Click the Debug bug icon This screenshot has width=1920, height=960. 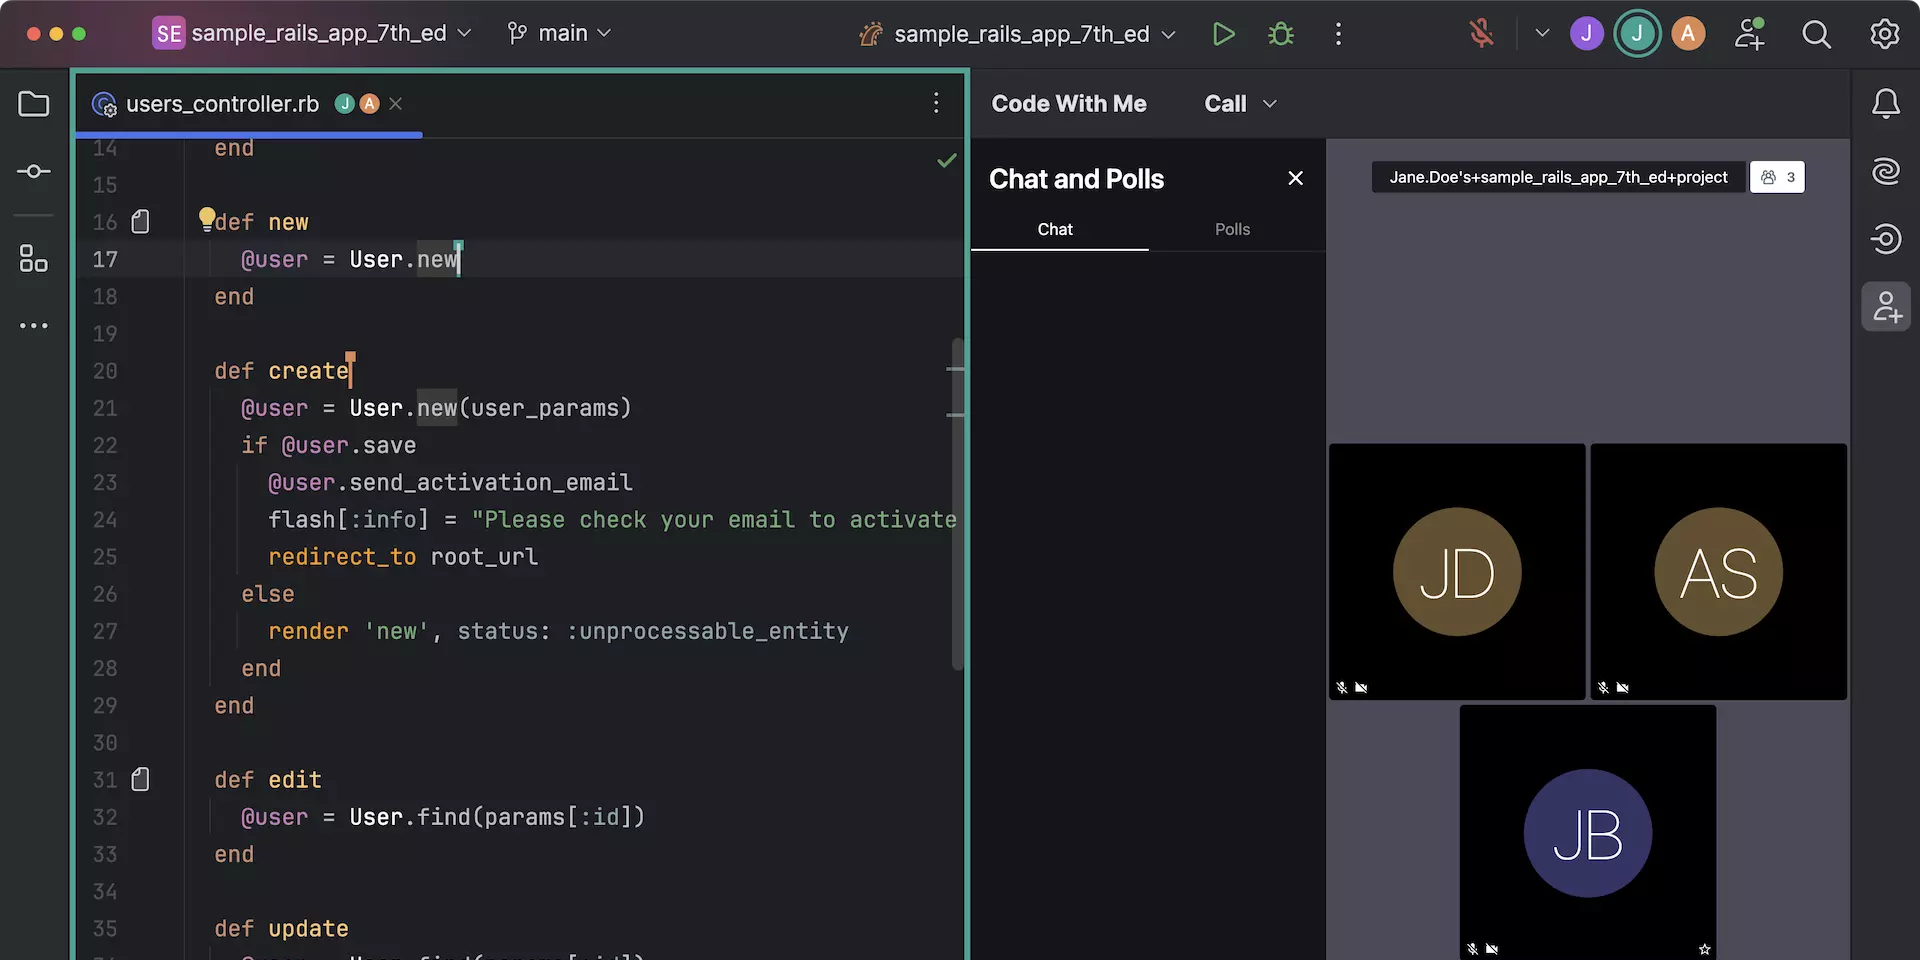click(1280, 34)
